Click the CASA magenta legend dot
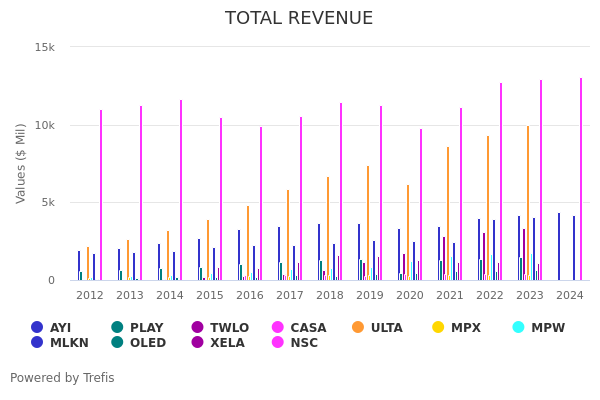Viewport: 600px width, 400px height. (x=279, y=328)
